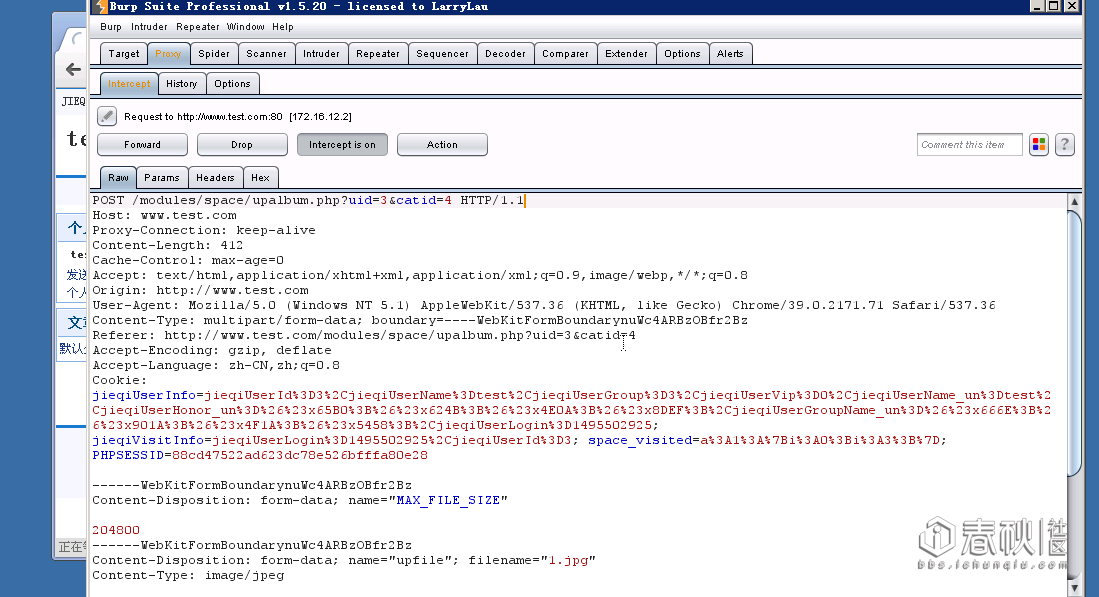Open the Window menu
1099x597 pixels.
tap(245, 27)
